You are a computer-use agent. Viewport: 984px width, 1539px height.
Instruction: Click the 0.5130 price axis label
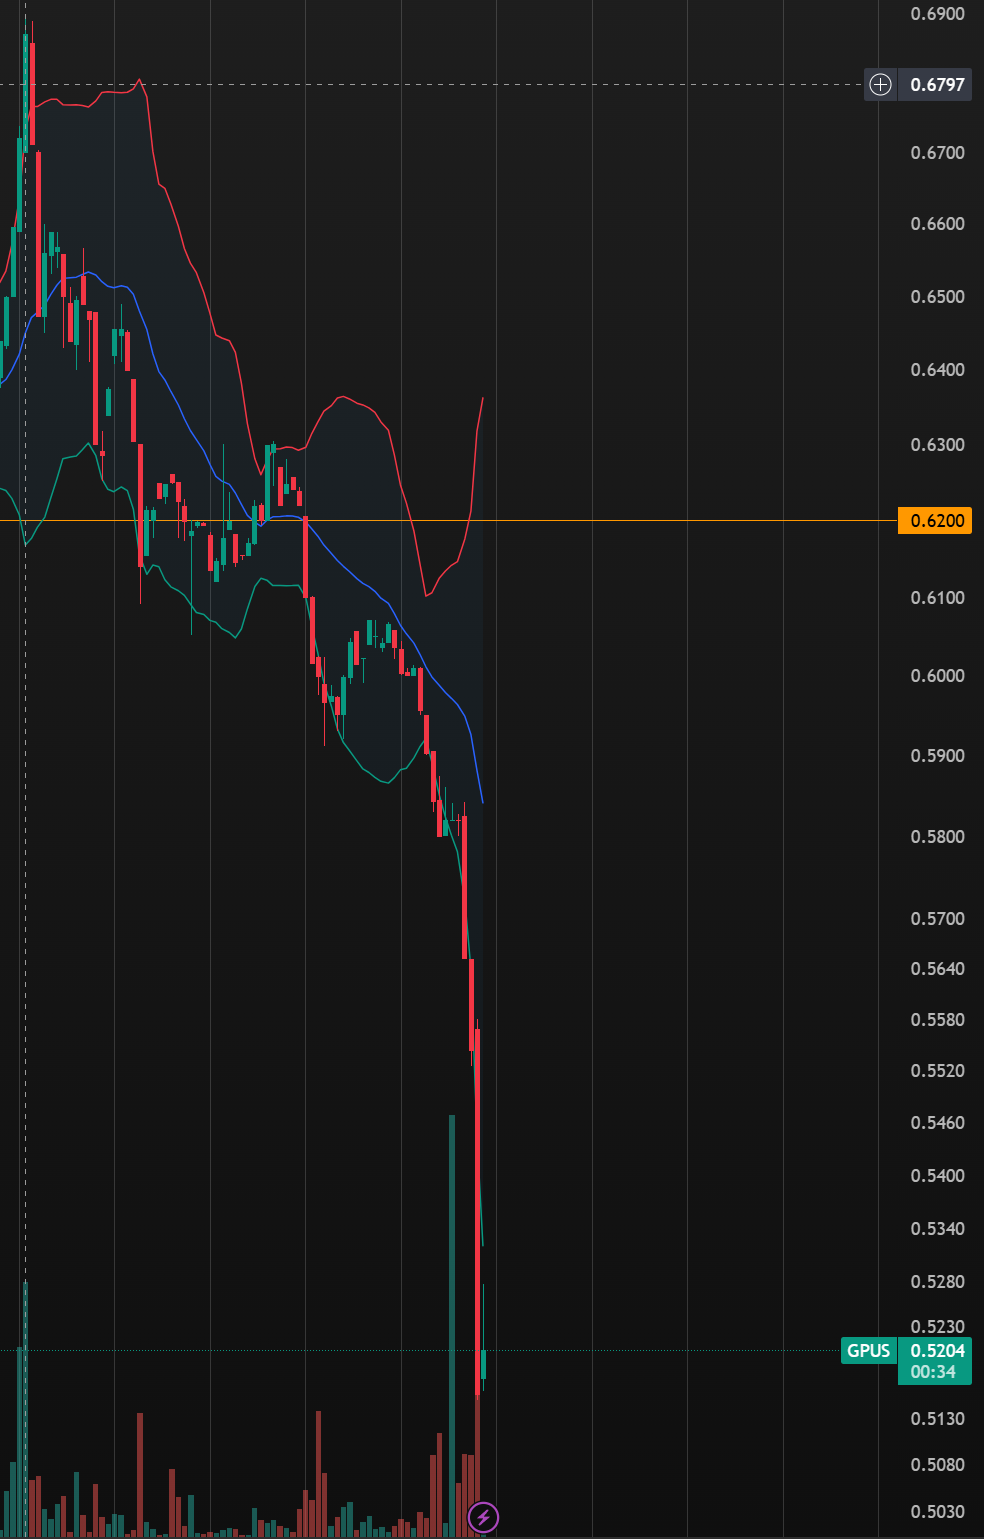[x=937, y=1418]
